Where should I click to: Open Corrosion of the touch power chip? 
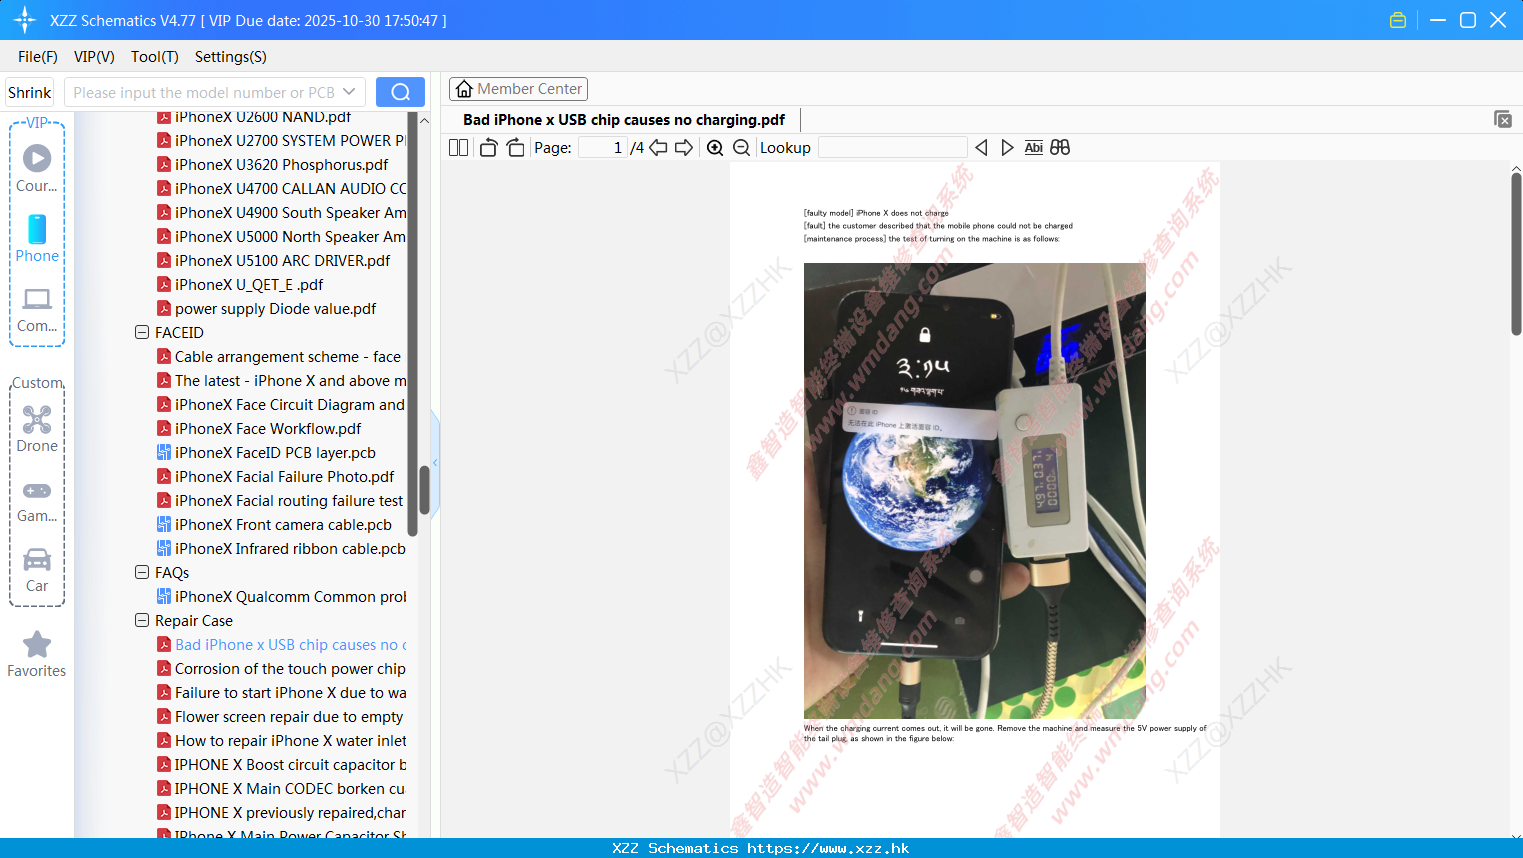(282, 669)
